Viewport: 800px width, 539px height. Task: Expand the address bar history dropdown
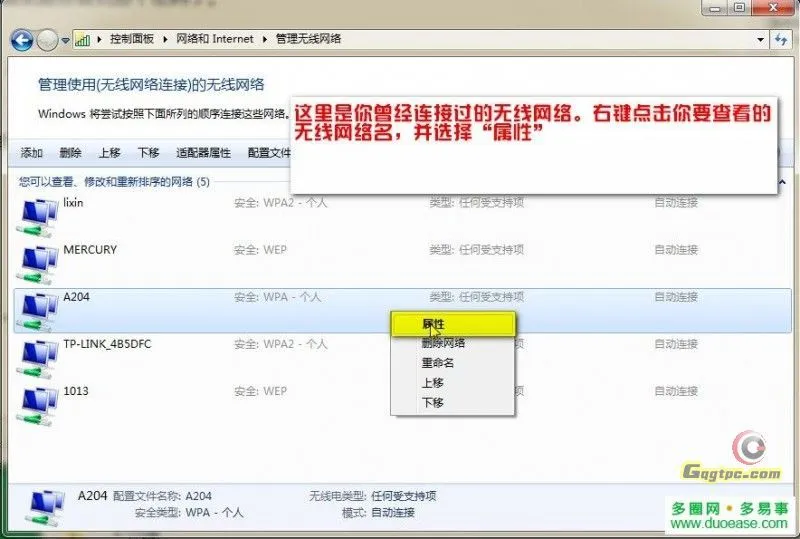(x=760, y=40)
